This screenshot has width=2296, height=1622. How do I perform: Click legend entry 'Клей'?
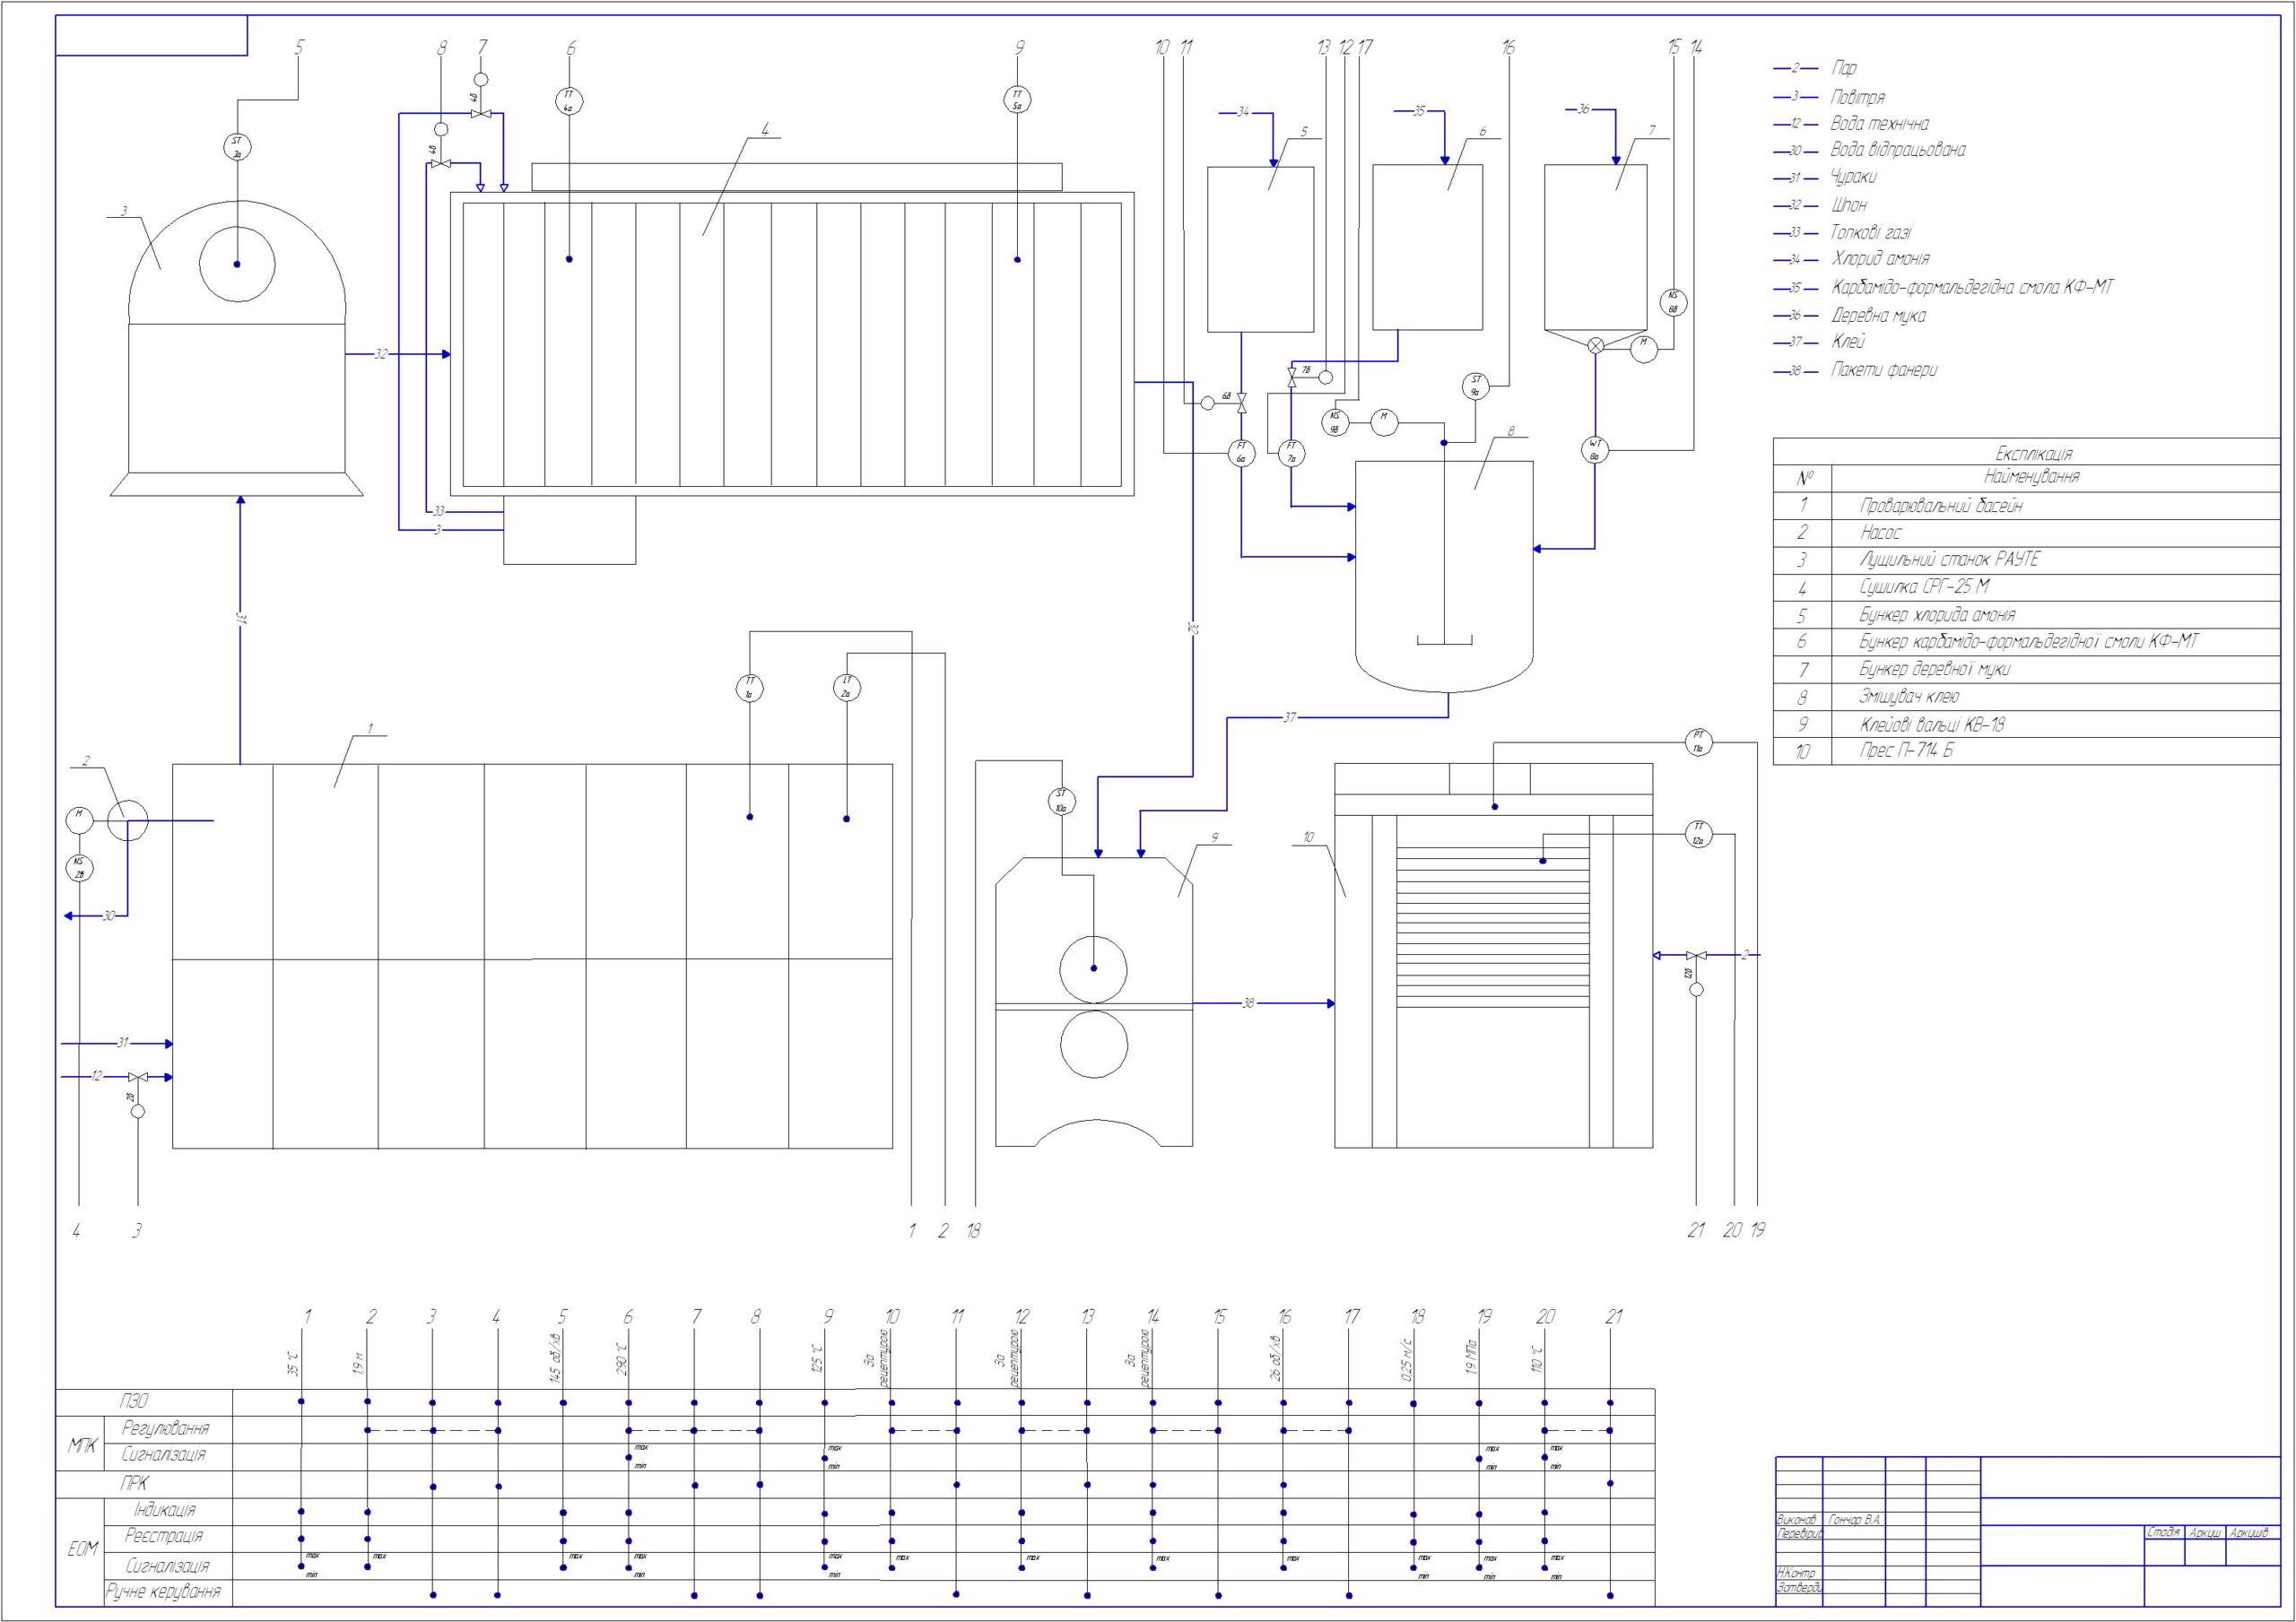pos(1848,342)
